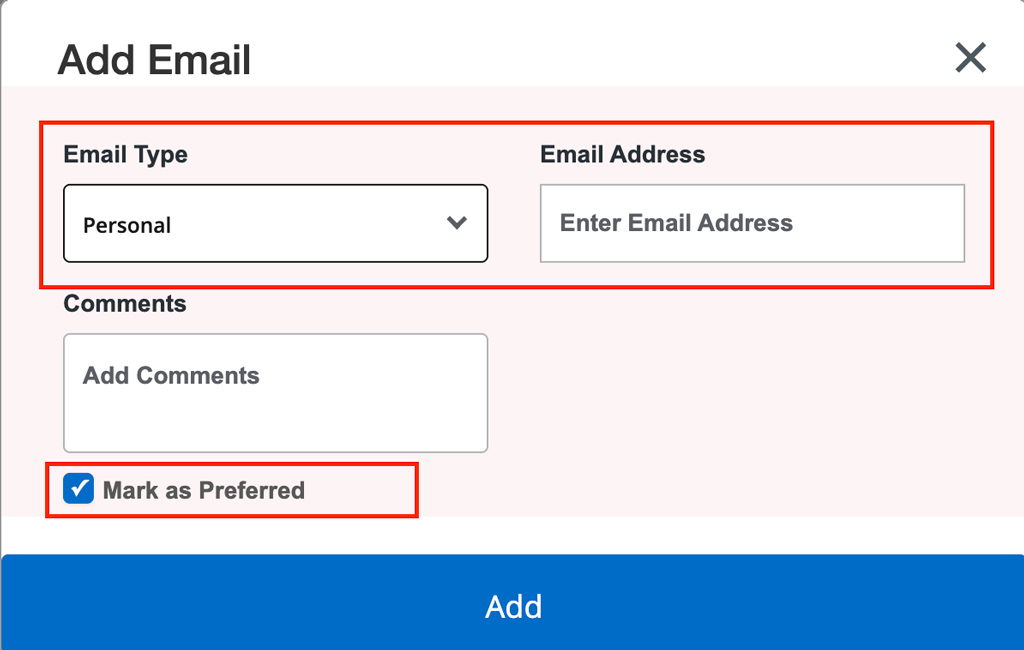Click the "Email Address" field label

[622, 155]
